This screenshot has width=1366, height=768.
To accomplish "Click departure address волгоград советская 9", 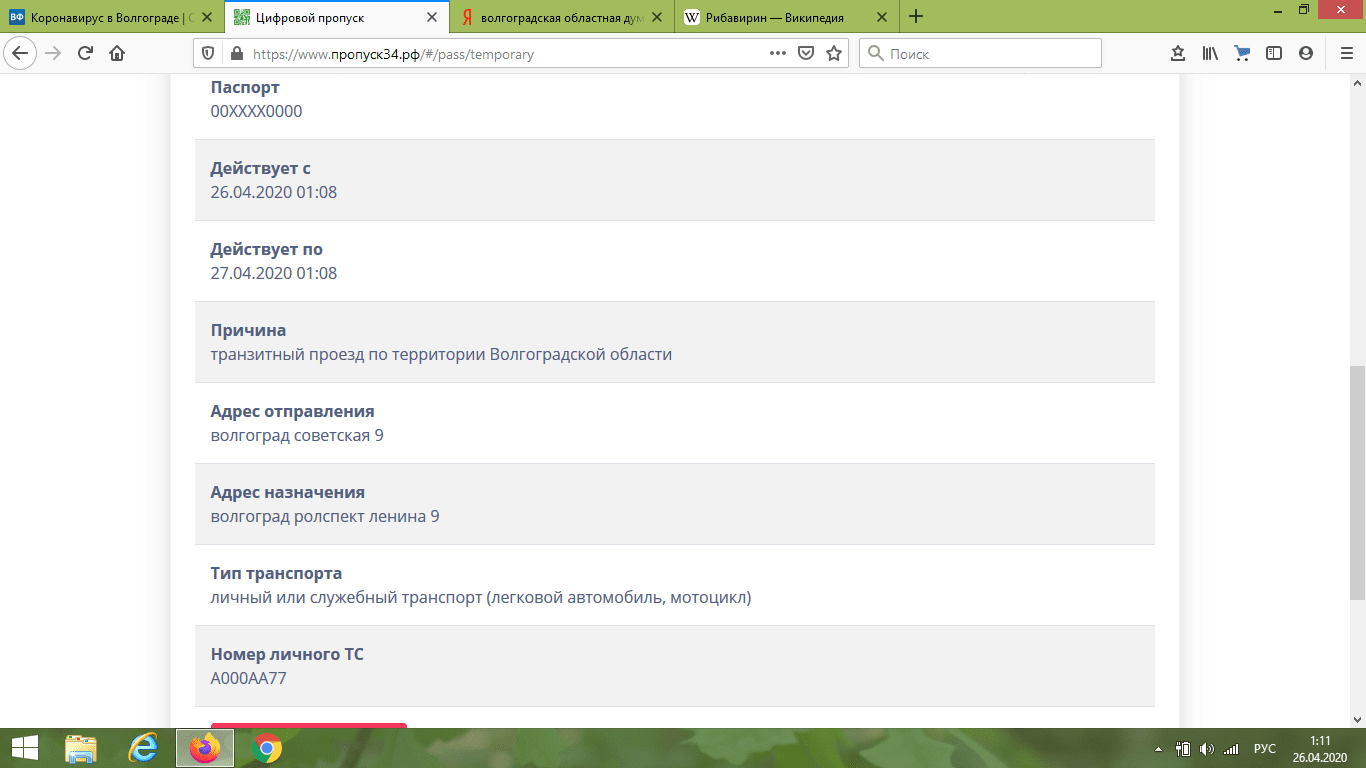I will pos(297,435).
